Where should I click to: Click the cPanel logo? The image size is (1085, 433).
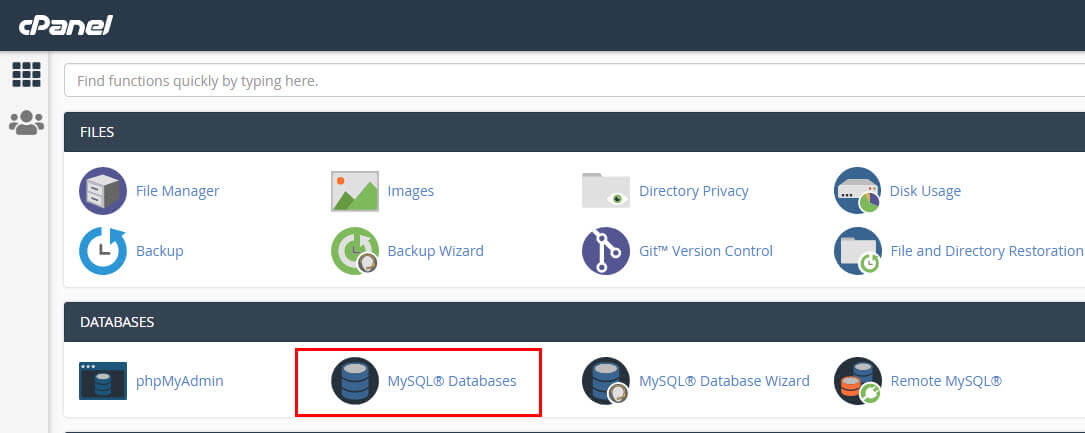pos(65,25)
